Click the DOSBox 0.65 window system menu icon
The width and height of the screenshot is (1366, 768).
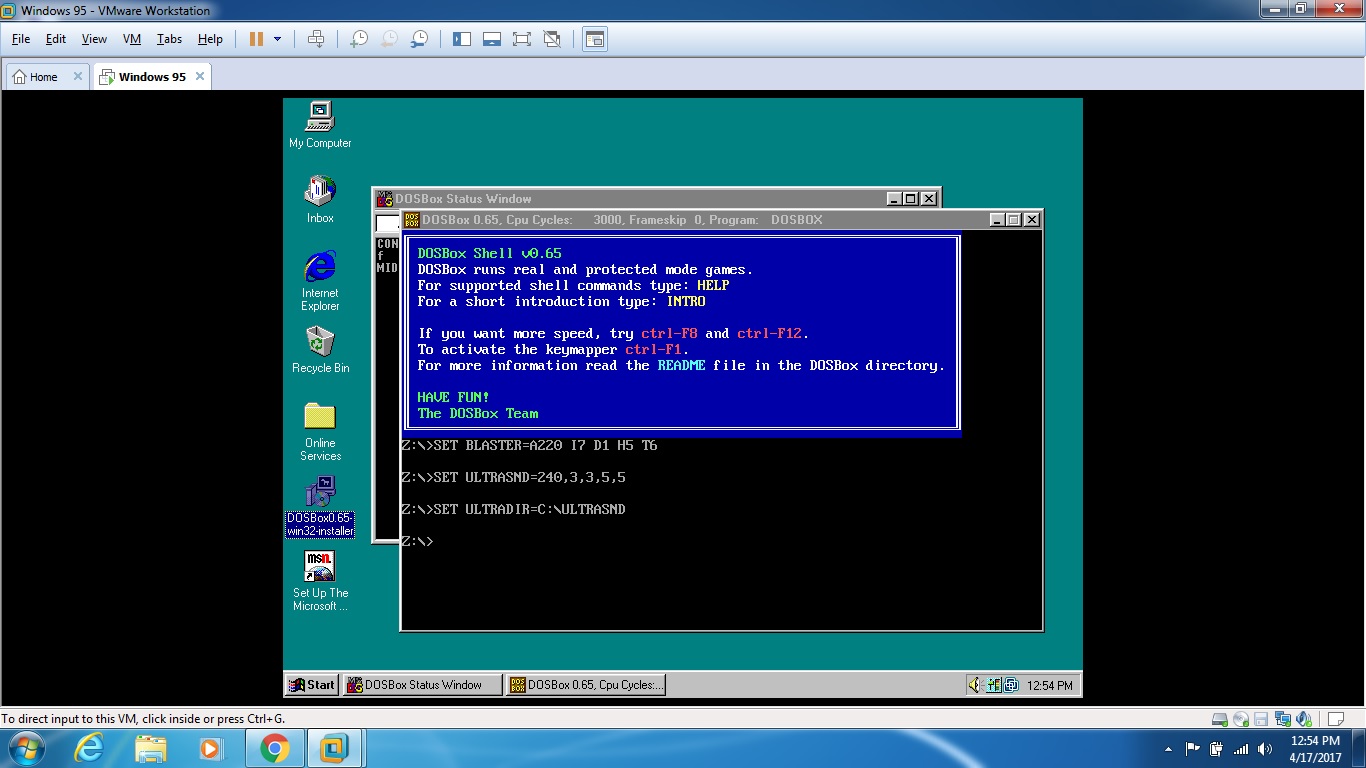[x=411, y=219]
